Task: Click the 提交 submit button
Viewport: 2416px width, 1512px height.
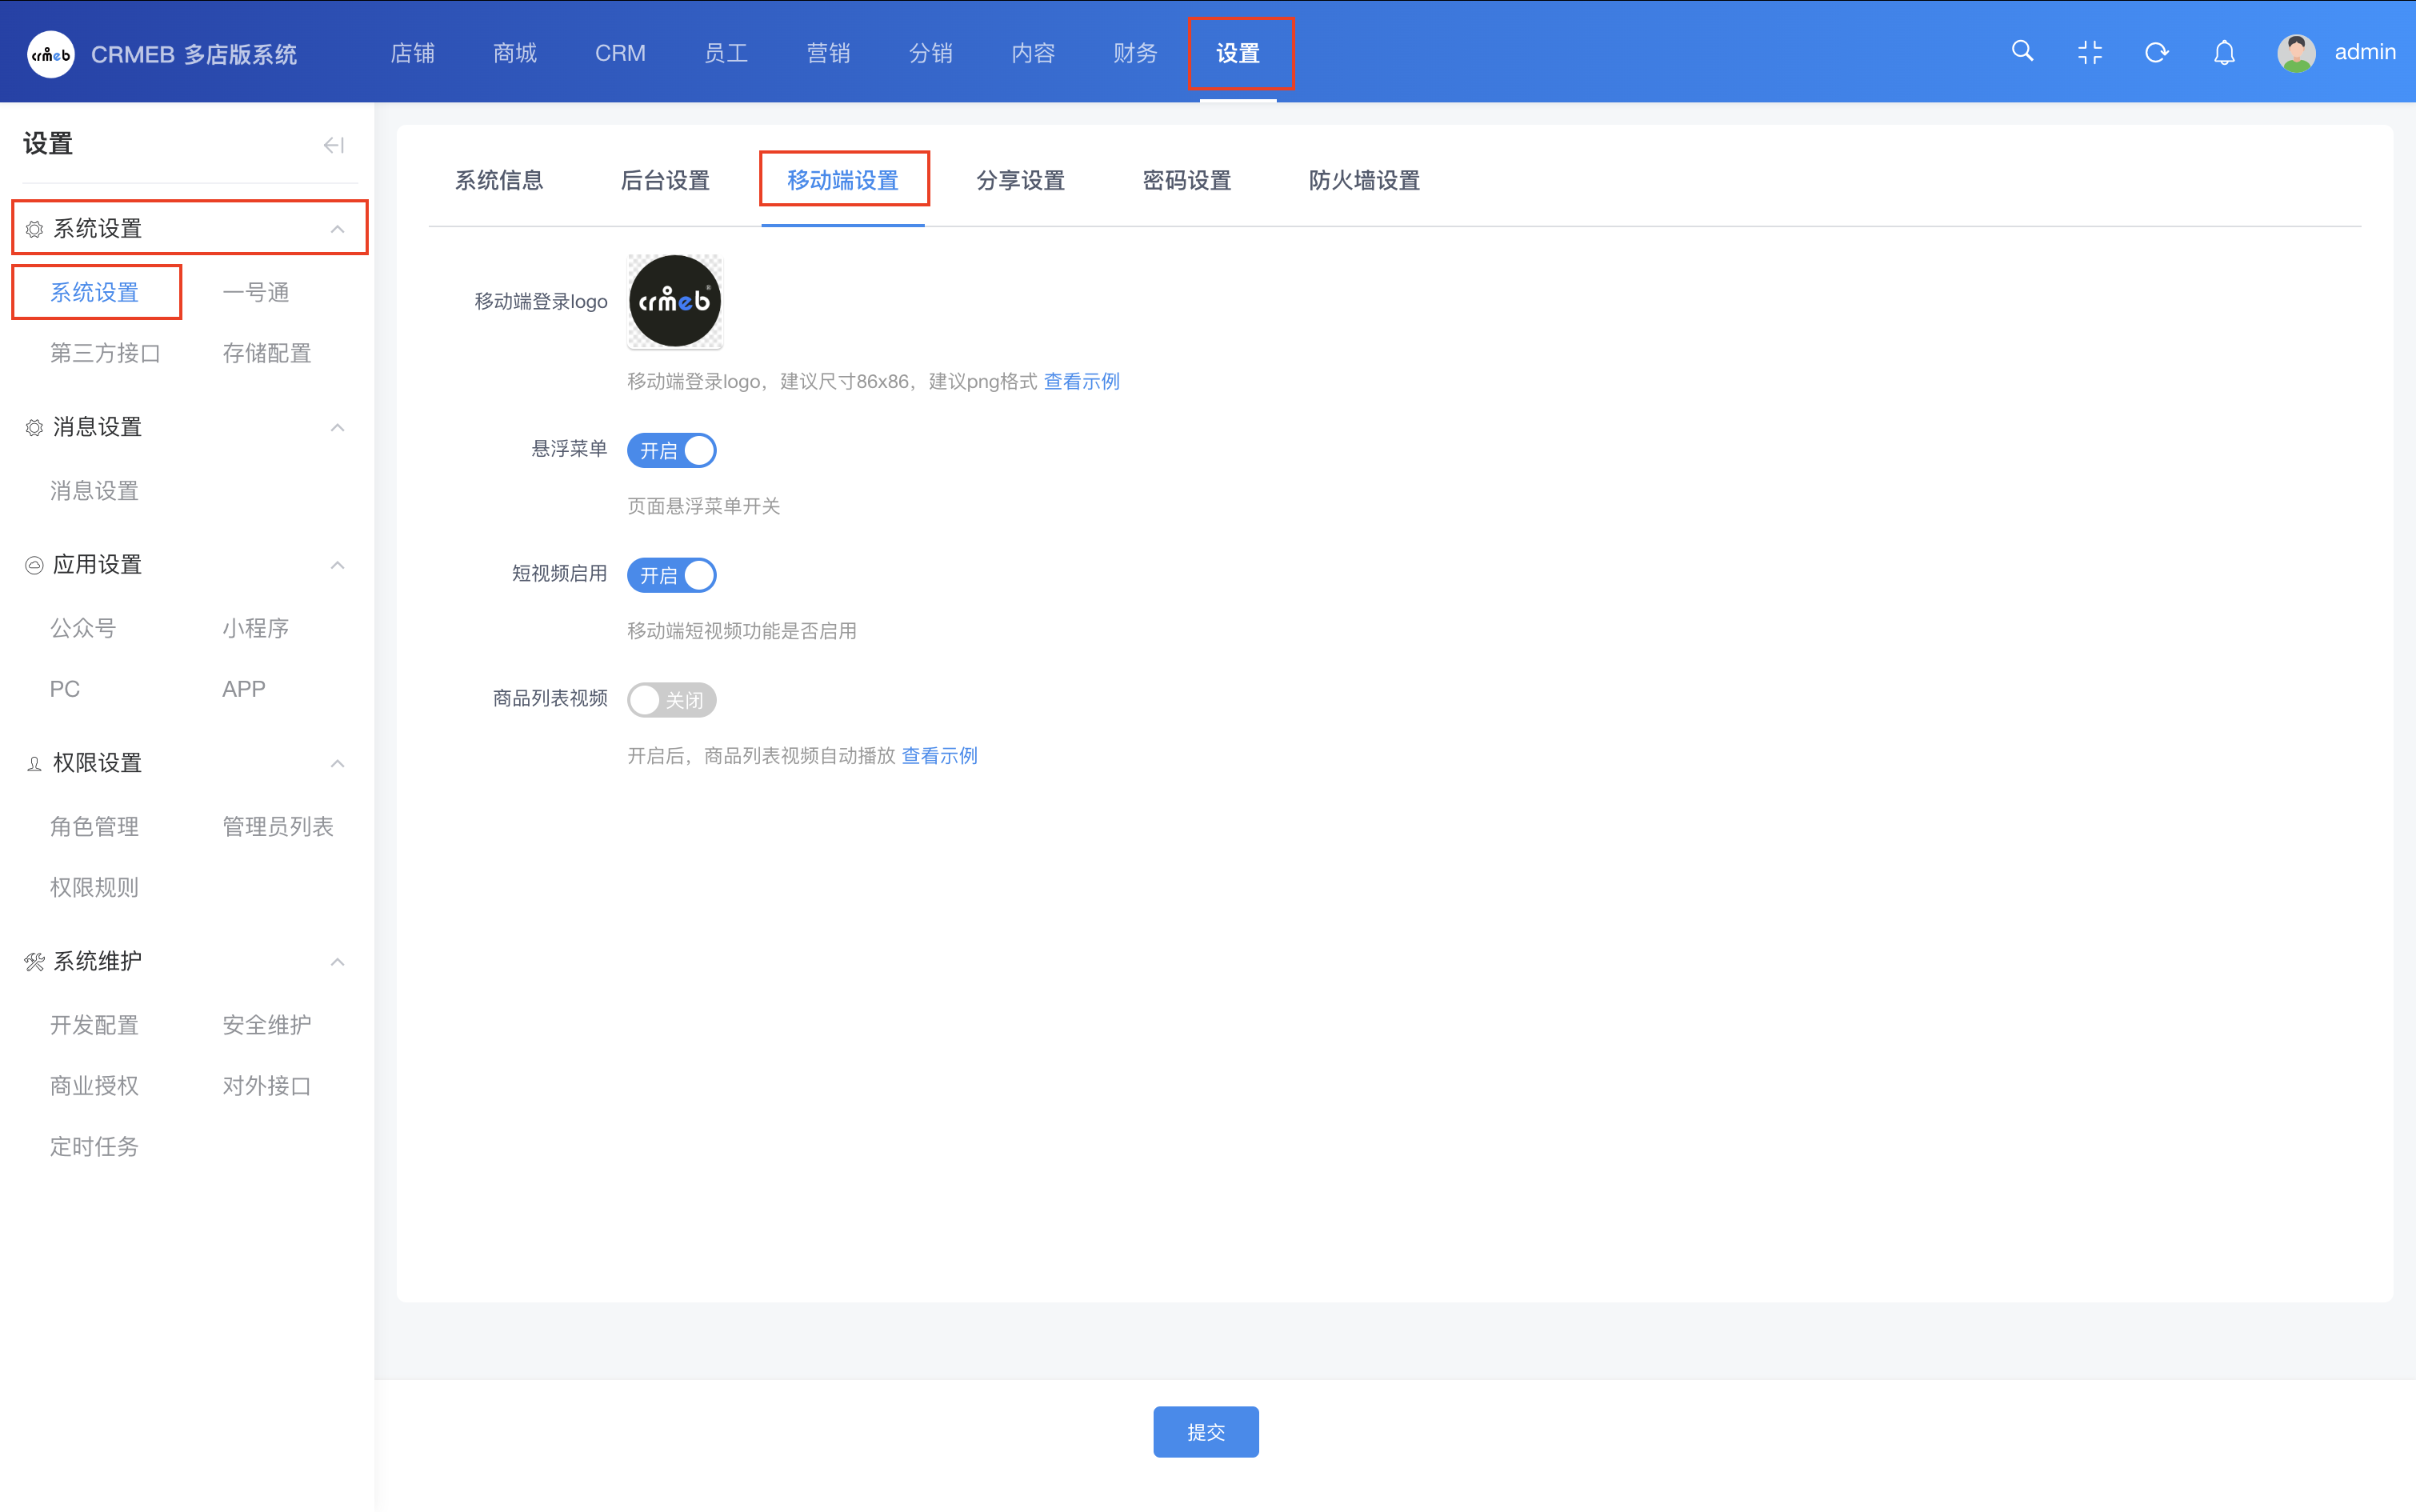Action: click(x=1206, y=1432)
